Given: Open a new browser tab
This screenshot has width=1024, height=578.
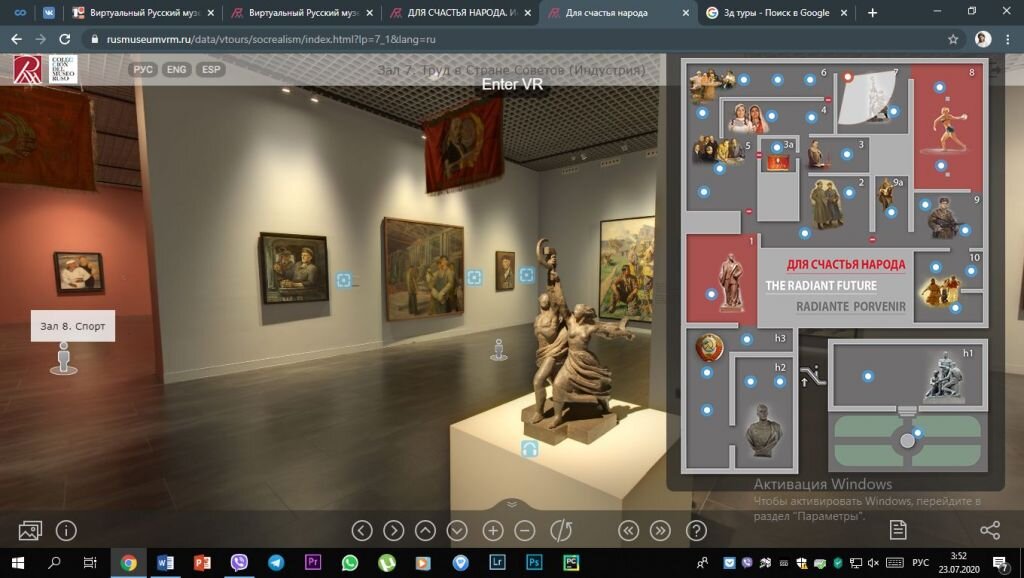Looking at the screenshot, I should [872, 12].
